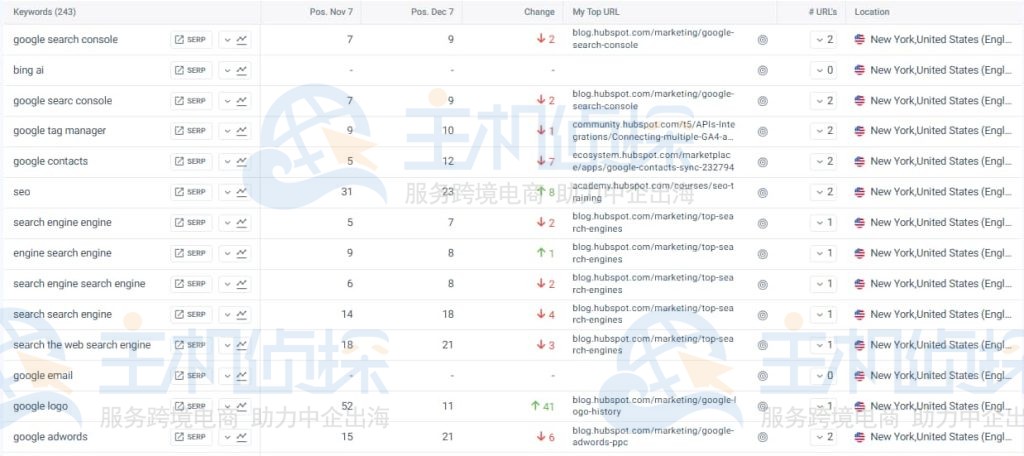Click target icon in google adwords row

(x=762, y=437)
